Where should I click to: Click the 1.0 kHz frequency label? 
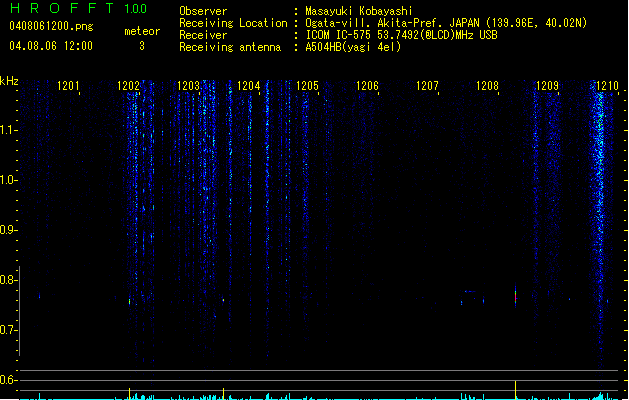[8, 180]
